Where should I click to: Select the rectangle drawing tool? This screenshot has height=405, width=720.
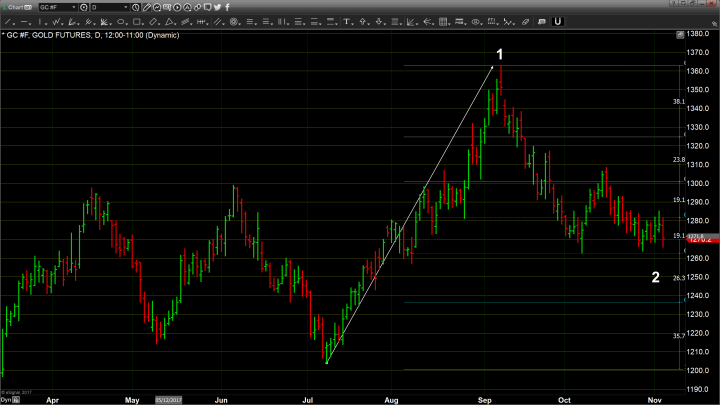137,21
